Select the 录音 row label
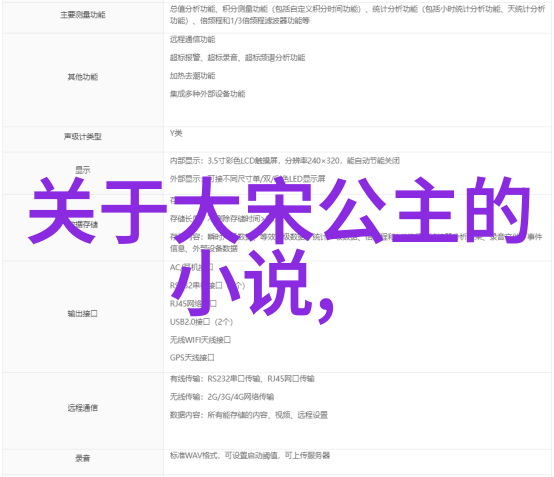 click(x=83, y=458)
